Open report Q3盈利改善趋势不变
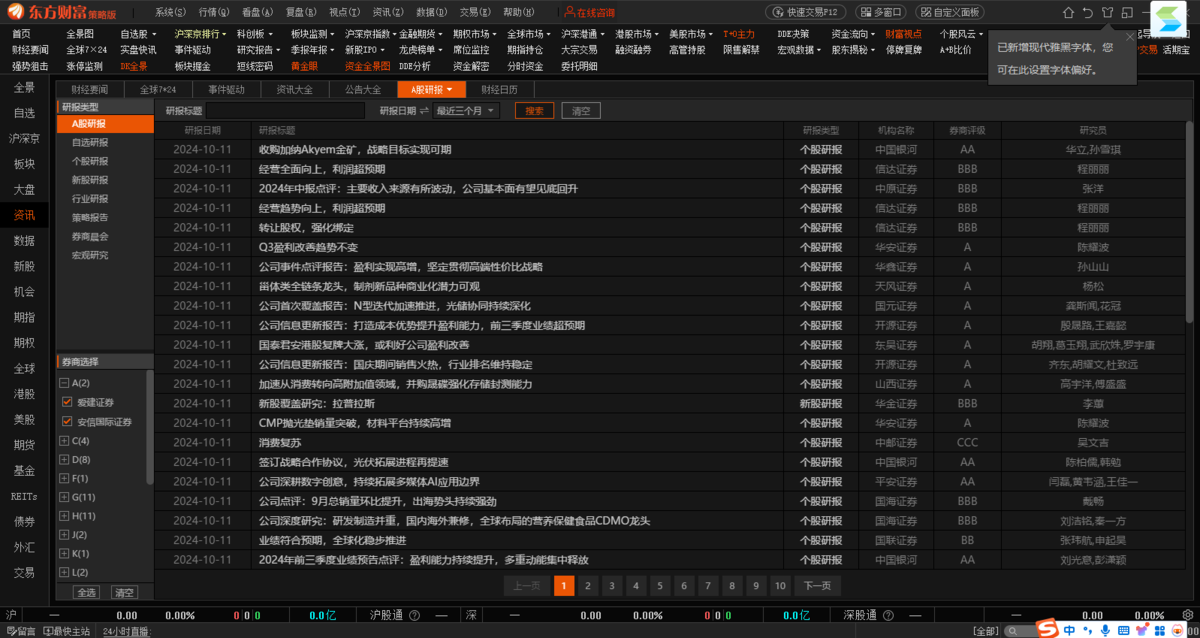Viewport: 1200px width, 638px height. coord(308,247)
